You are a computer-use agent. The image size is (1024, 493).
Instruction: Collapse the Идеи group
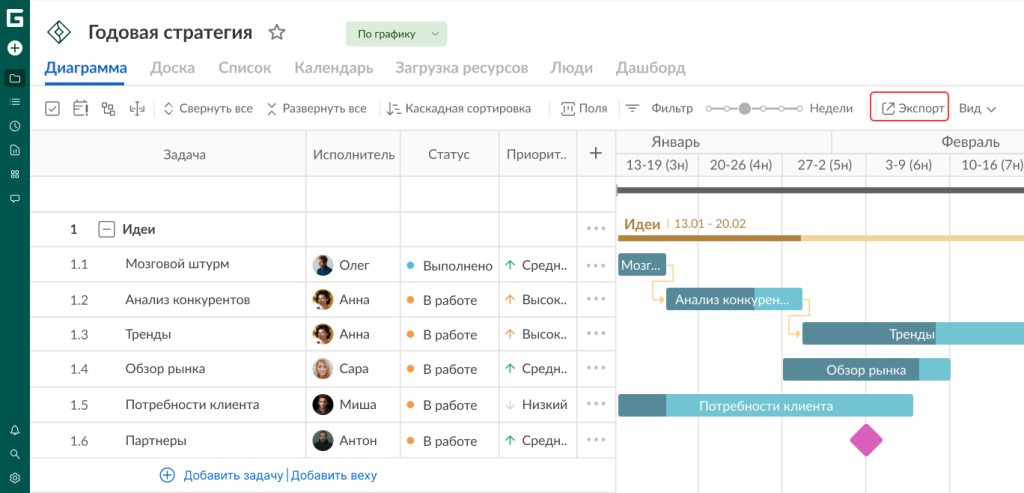coord(106,229)
